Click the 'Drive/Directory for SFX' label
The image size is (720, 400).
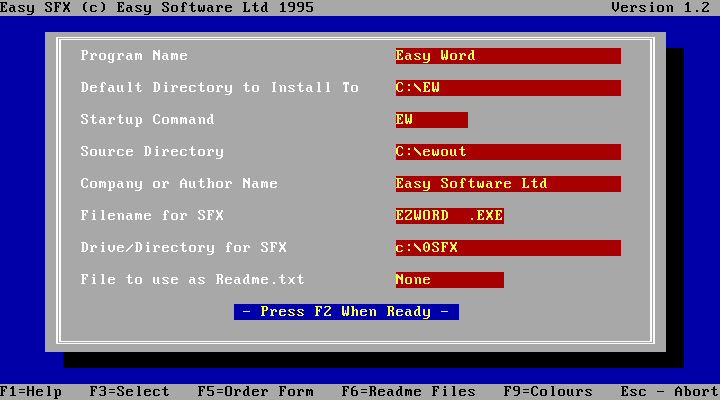click(184, 248)
